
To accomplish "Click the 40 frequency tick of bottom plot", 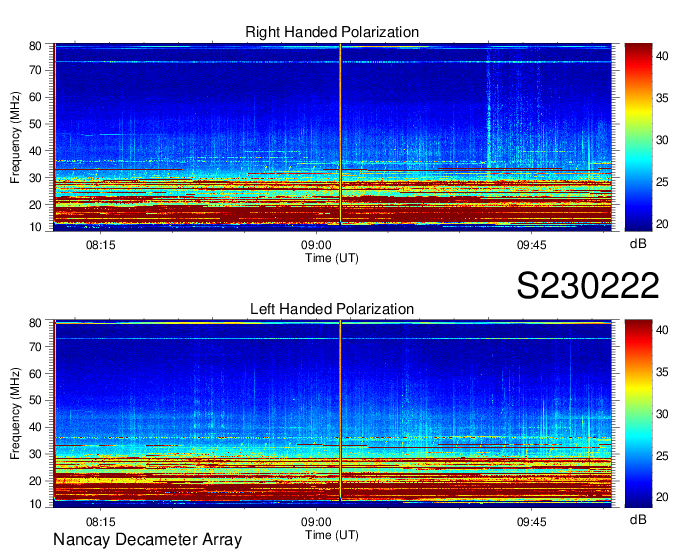I will click(35, 428).
